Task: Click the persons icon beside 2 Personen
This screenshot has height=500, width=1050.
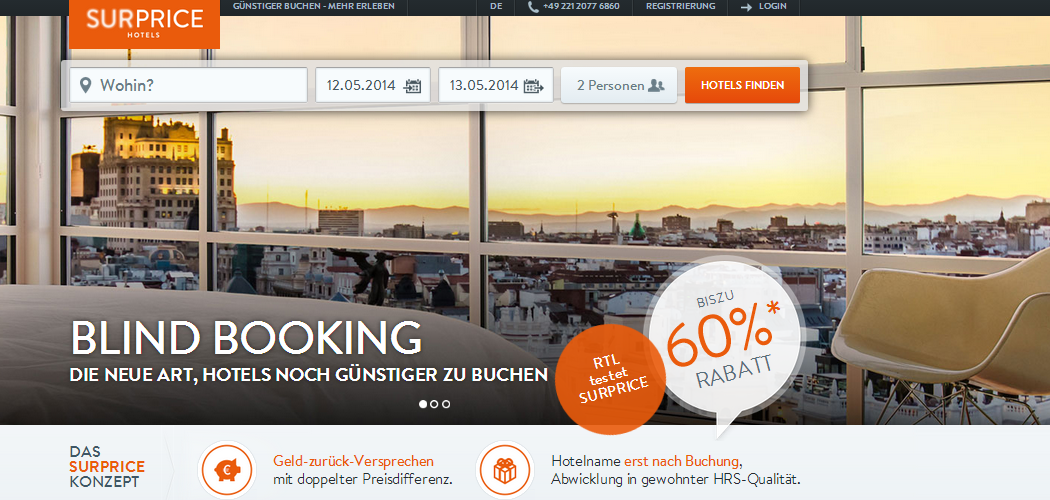Action: [656, 86]
